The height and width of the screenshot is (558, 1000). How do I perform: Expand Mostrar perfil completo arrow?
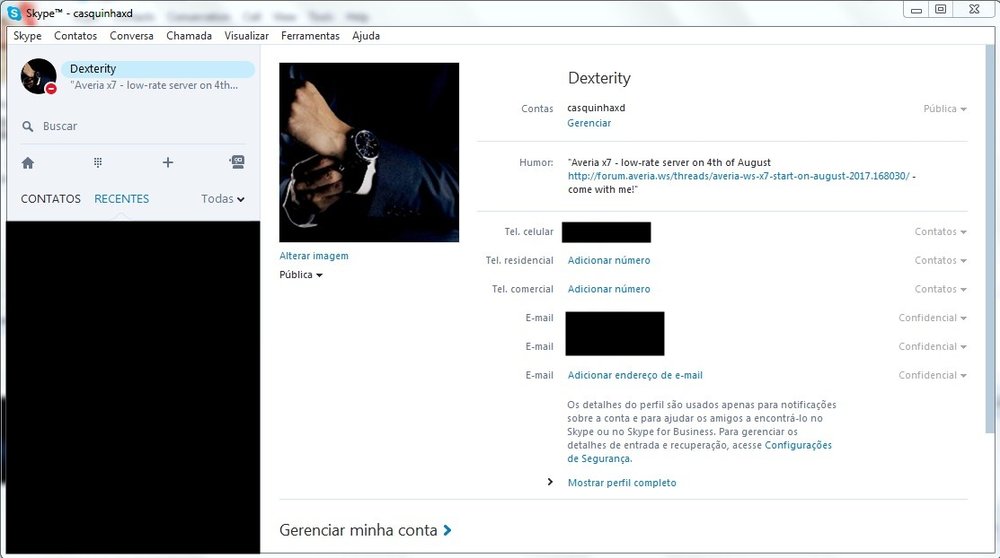pyautogui.click(x=550, y=482)
